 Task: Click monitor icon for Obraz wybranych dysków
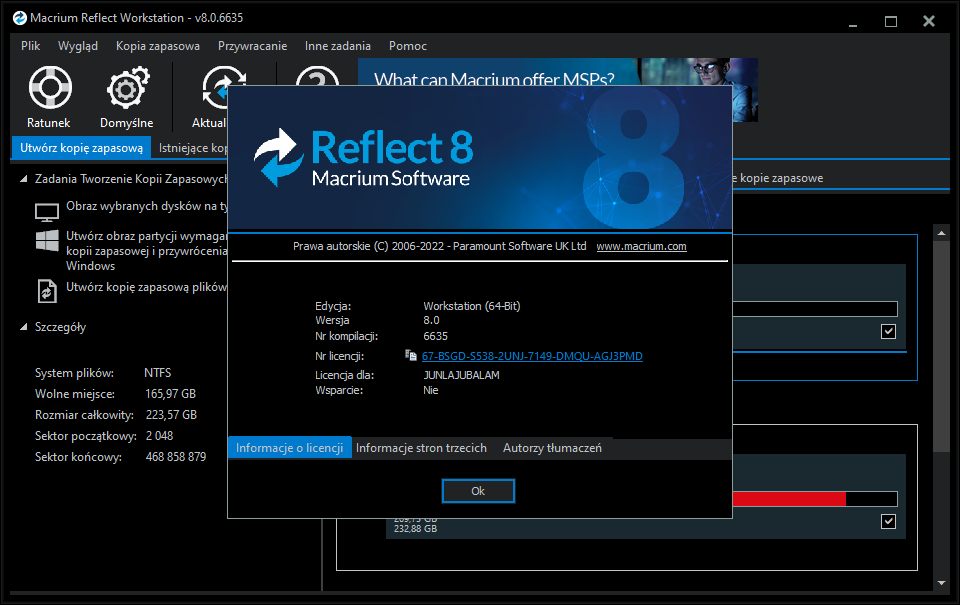(x=47, y=211)
